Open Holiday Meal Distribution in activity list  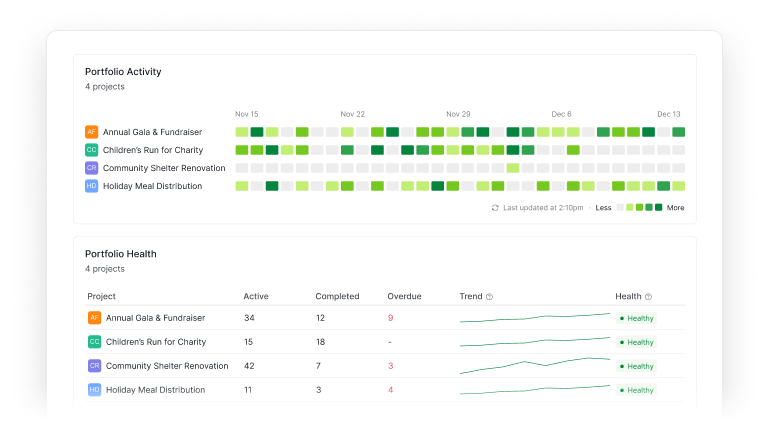point(152,186)
